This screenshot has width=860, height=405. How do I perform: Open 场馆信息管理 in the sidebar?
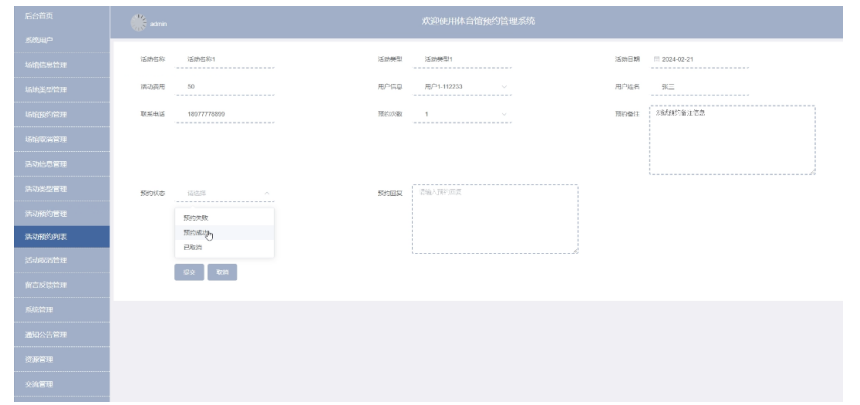click(x=62, y=65)
